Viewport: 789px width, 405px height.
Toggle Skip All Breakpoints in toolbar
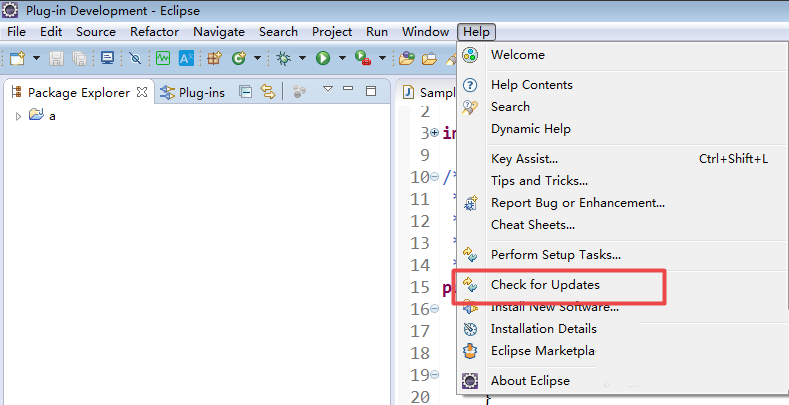pos(135,58)
